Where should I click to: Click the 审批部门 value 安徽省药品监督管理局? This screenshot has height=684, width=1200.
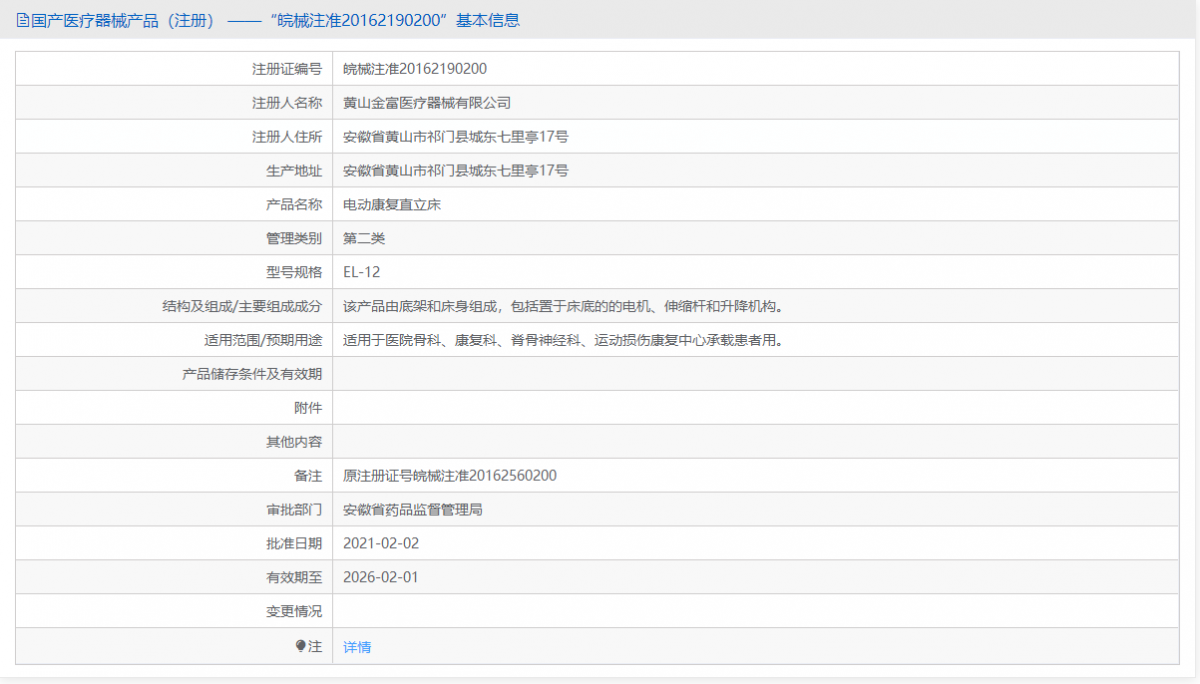pyautogui.click(x=413, y=510)
